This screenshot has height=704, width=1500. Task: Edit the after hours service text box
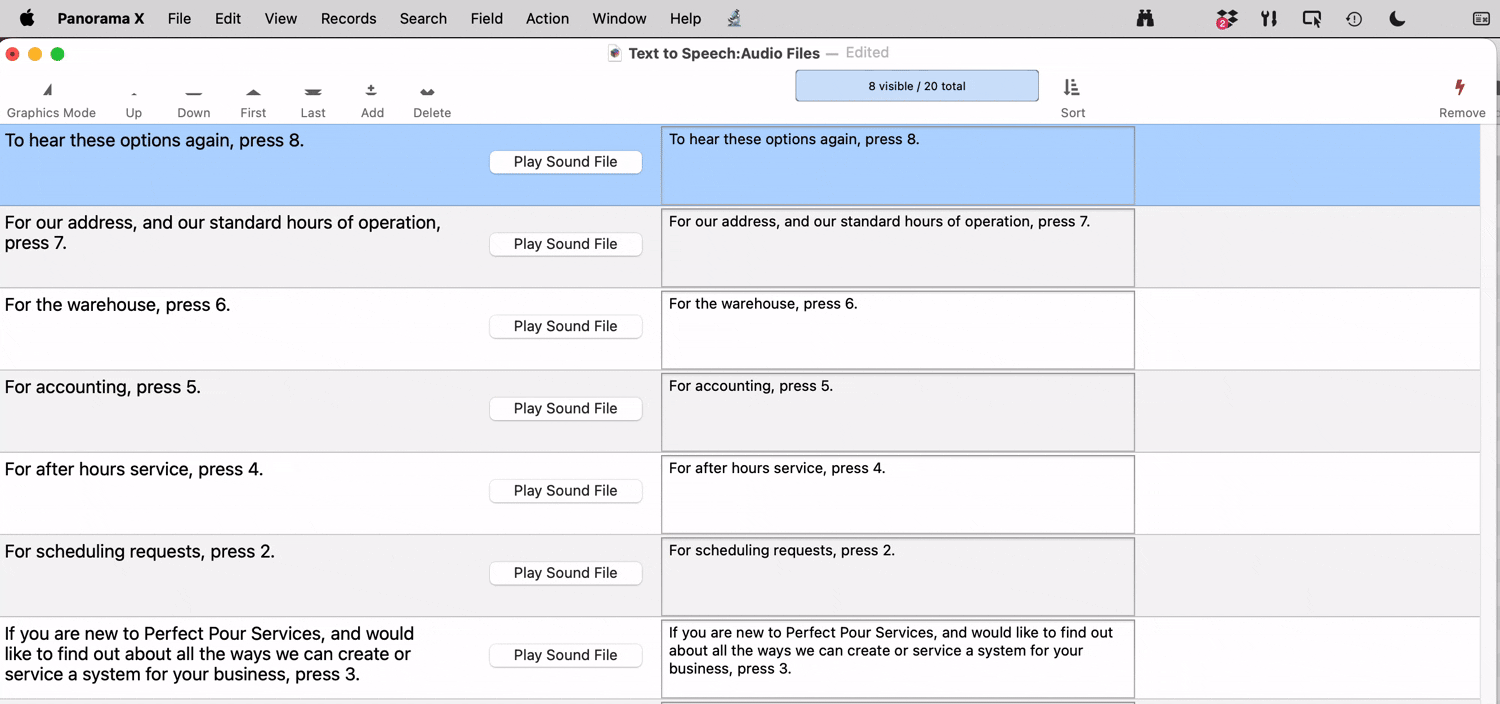897,494
